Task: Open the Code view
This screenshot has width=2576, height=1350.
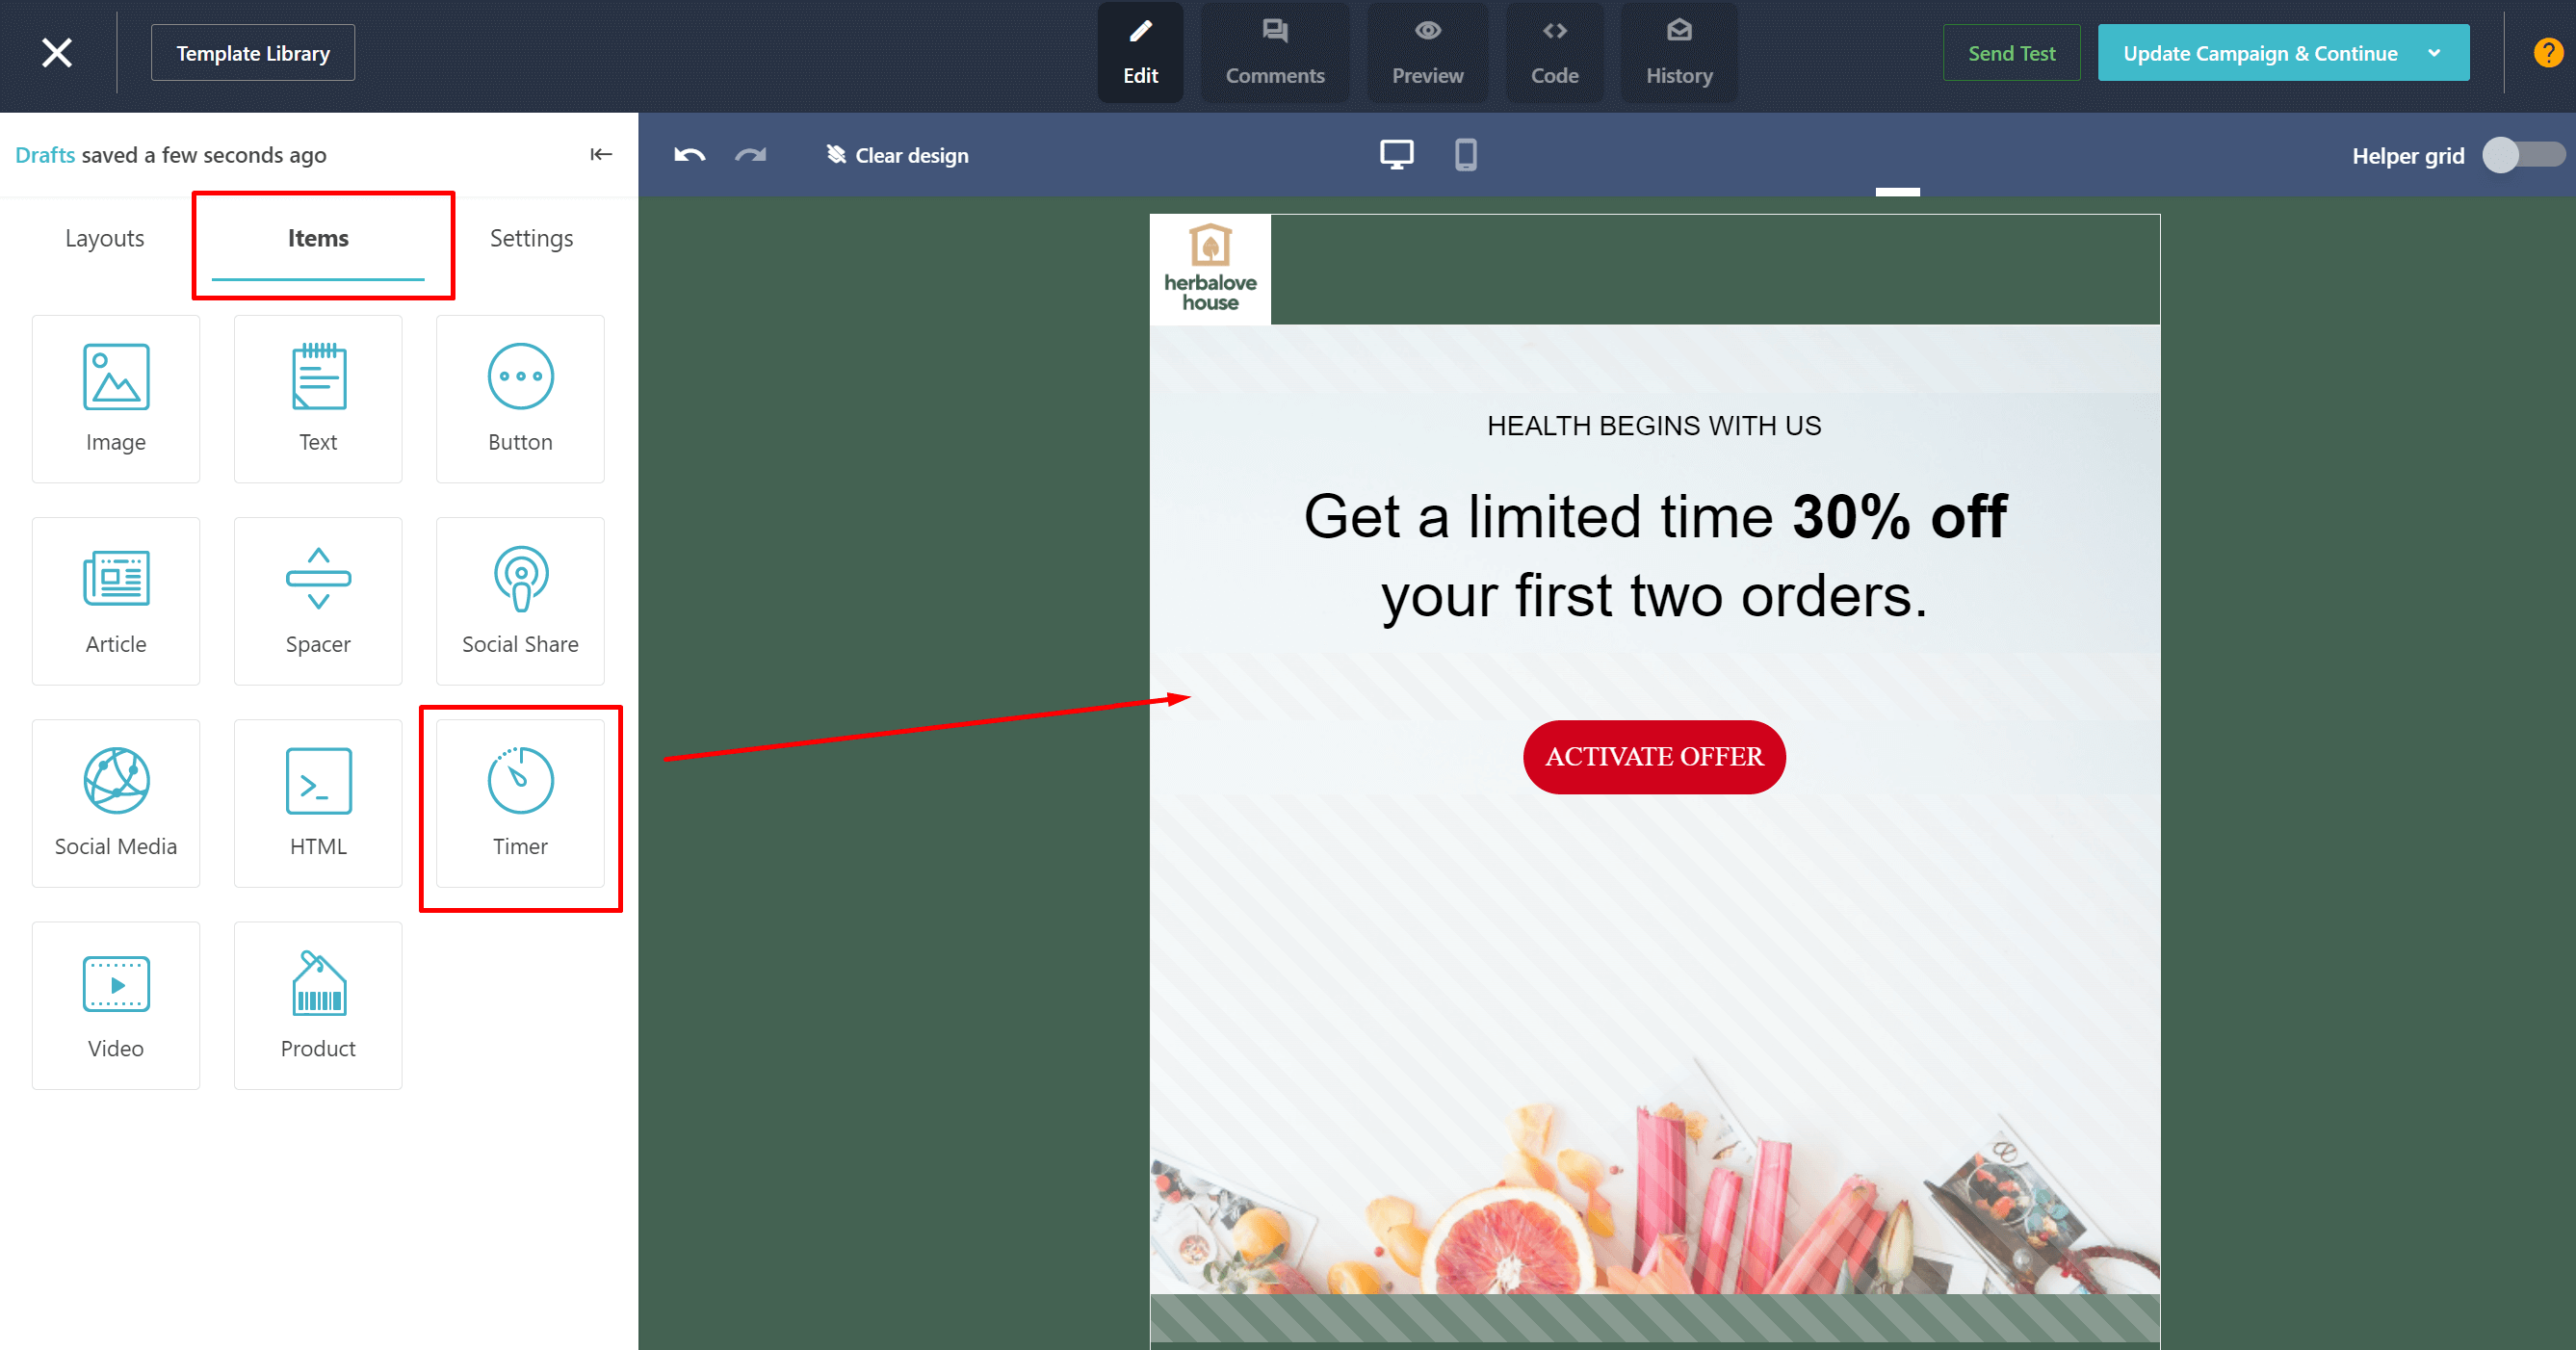Action: [x=1554, y=53]
